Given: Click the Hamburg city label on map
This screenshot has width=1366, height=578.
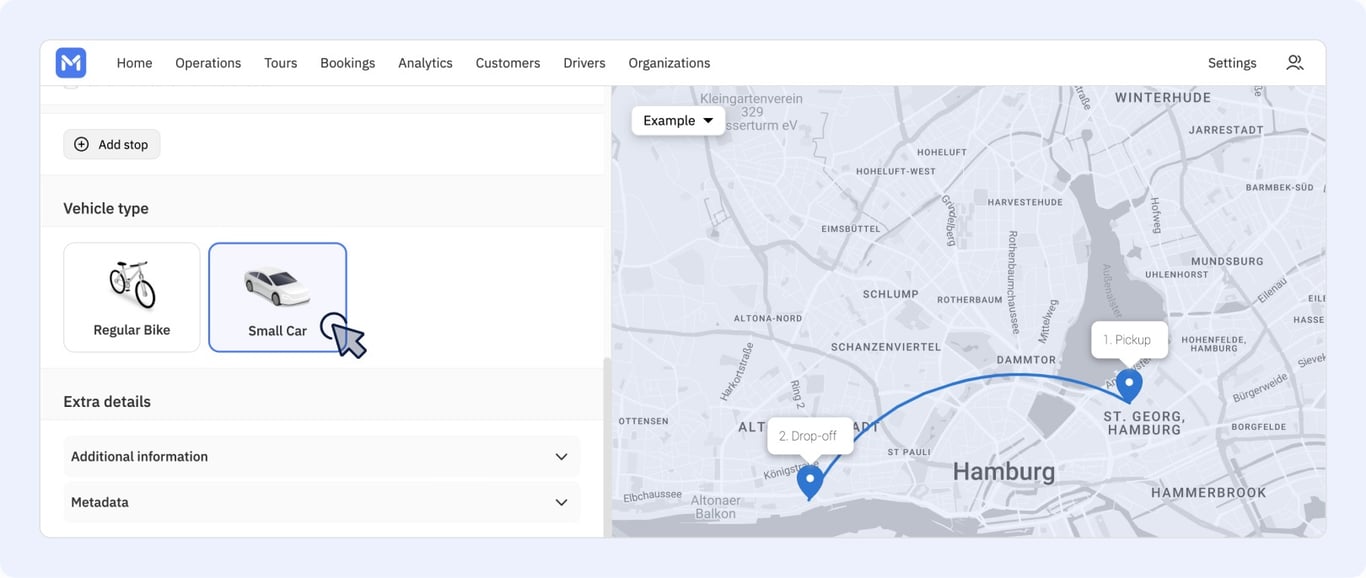Looking at the screenshot, I should tap(1003, 472).
